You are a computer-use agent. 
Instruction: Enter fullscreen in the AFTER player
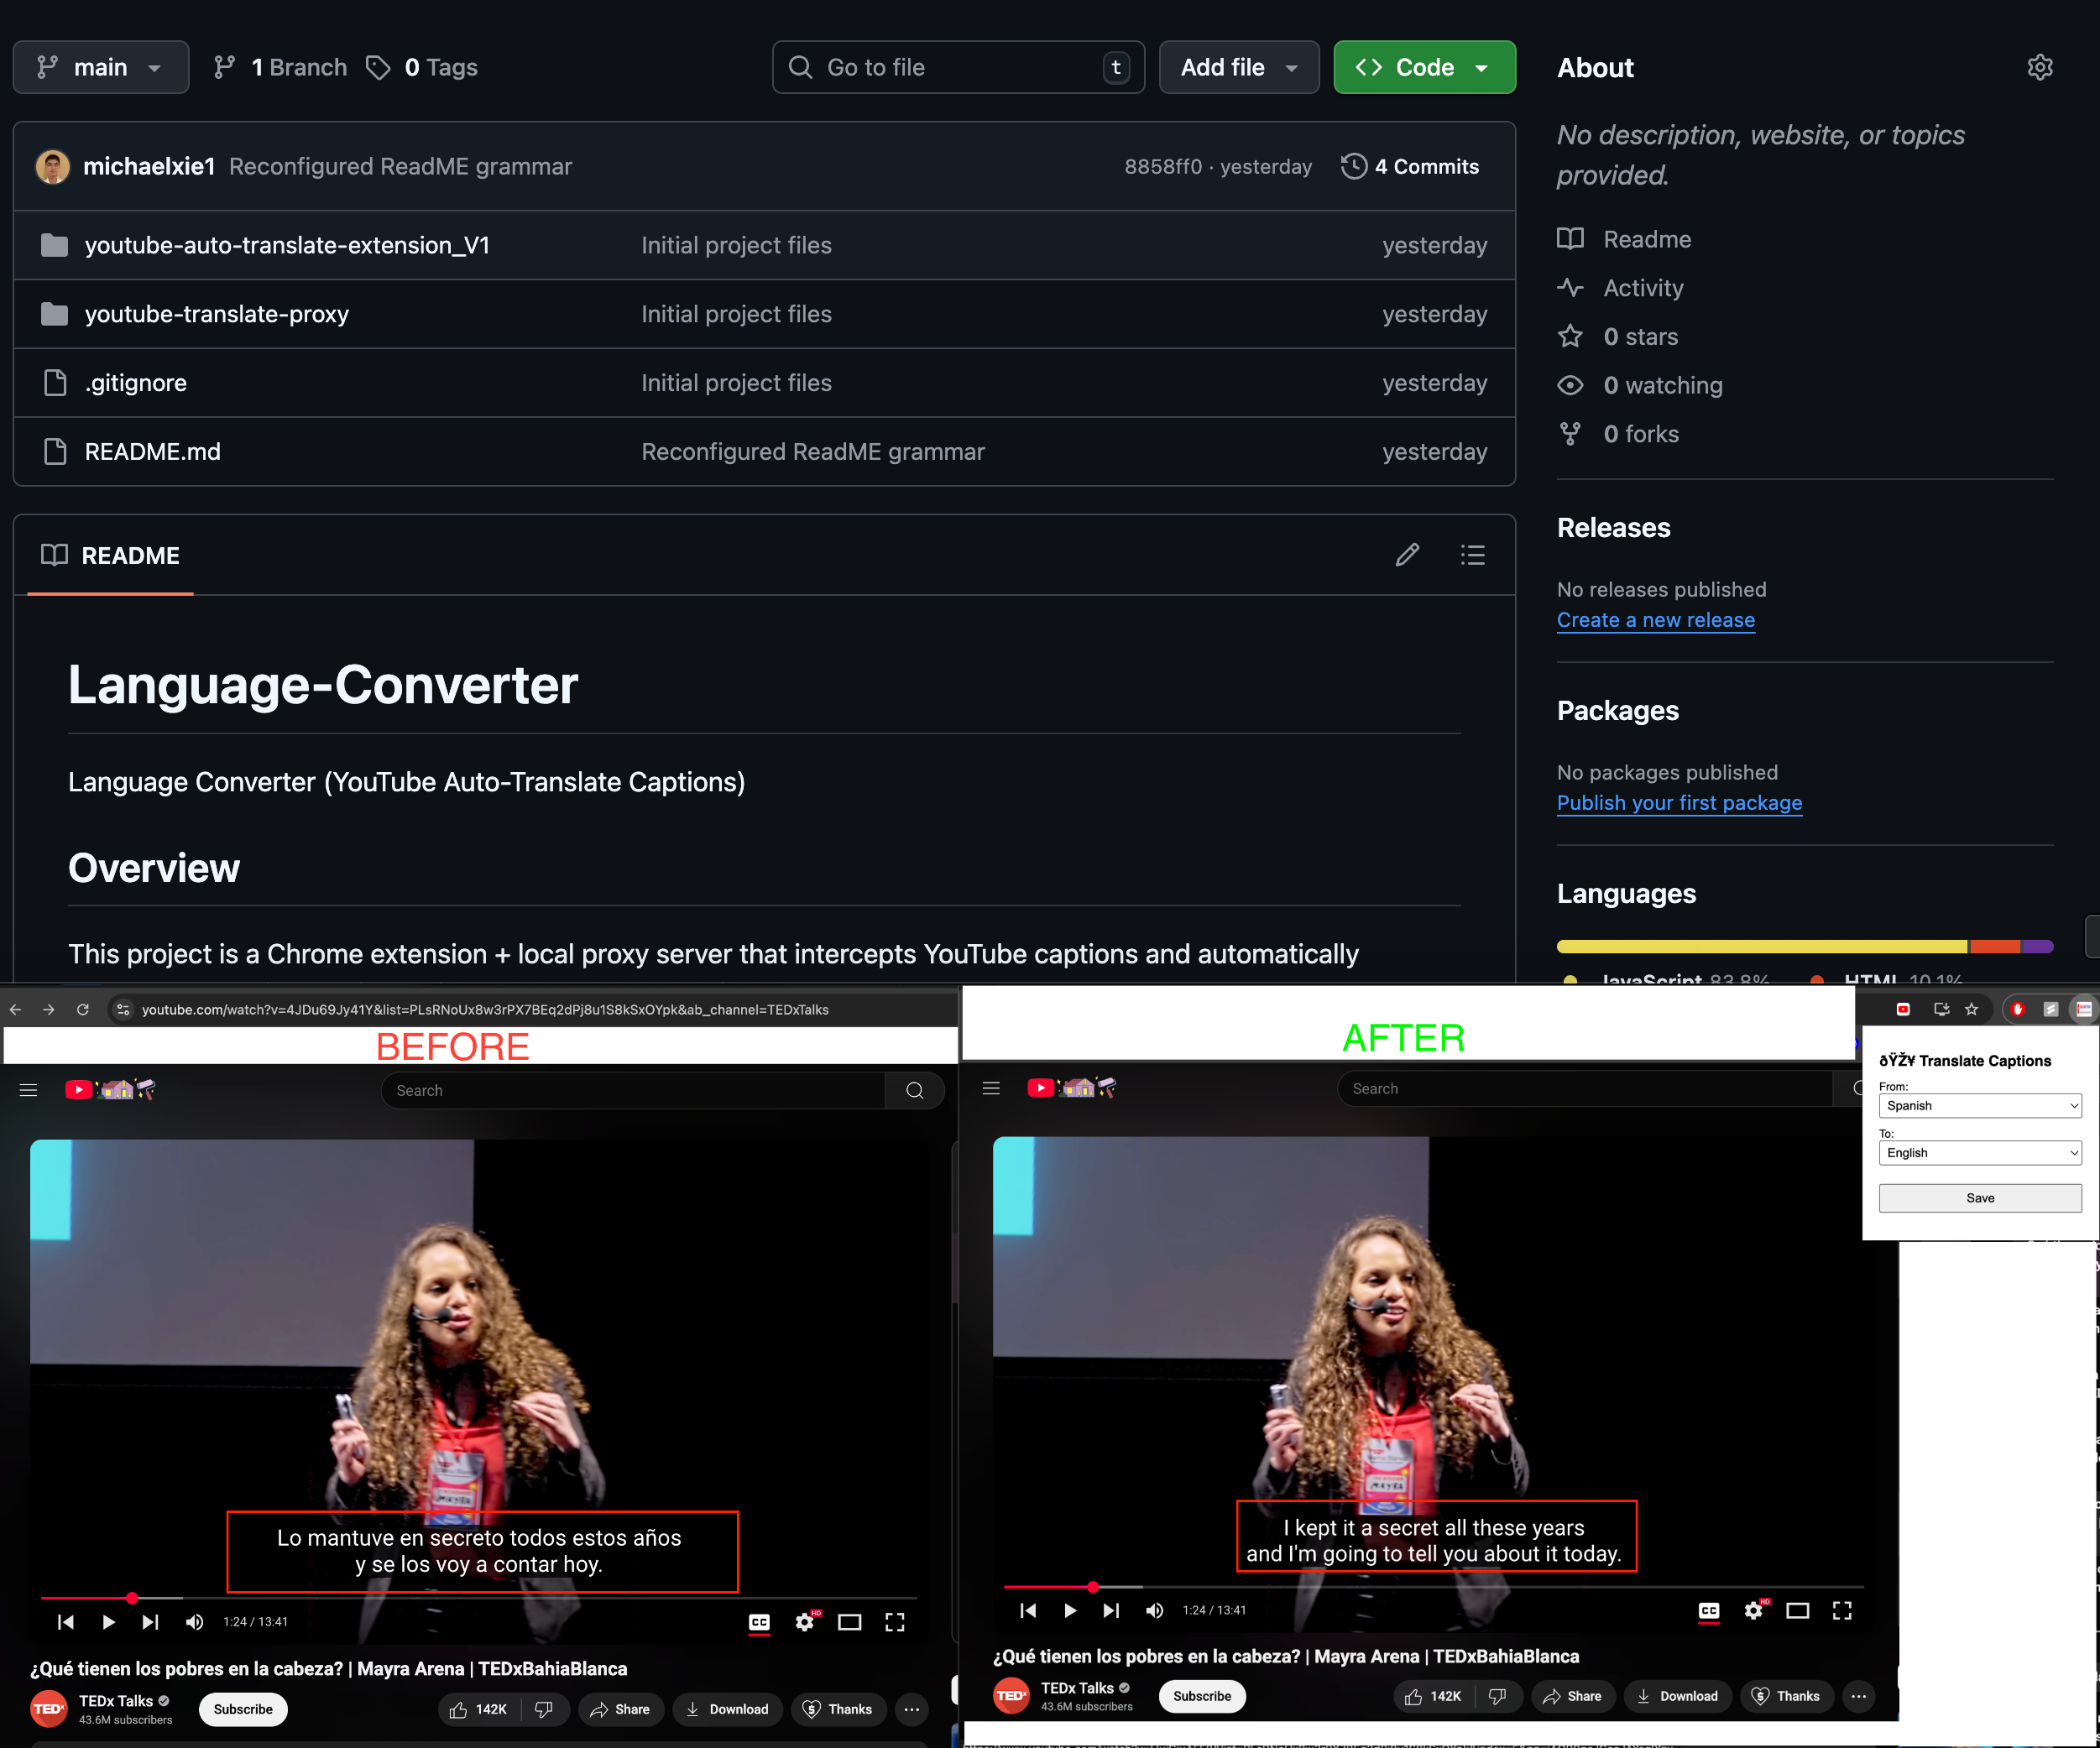click(x=1842, y=1610)
